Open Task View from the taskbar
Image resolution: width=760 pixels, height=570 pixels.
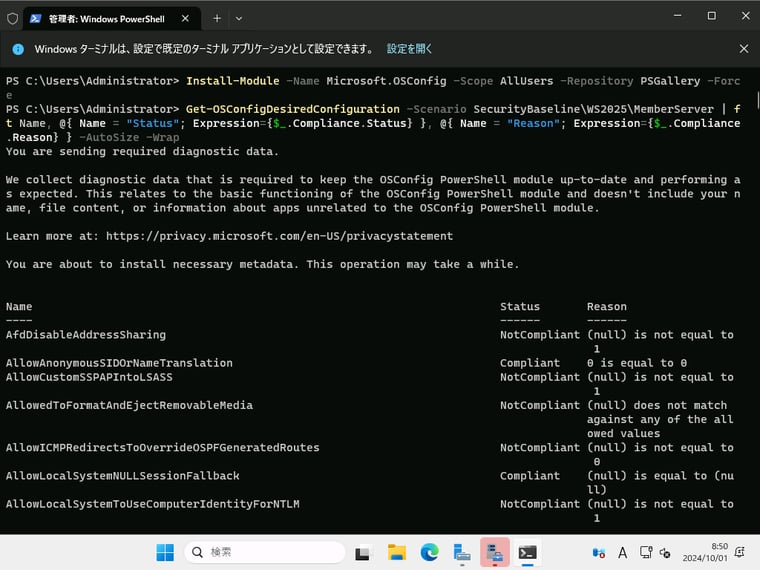[362, 553]
